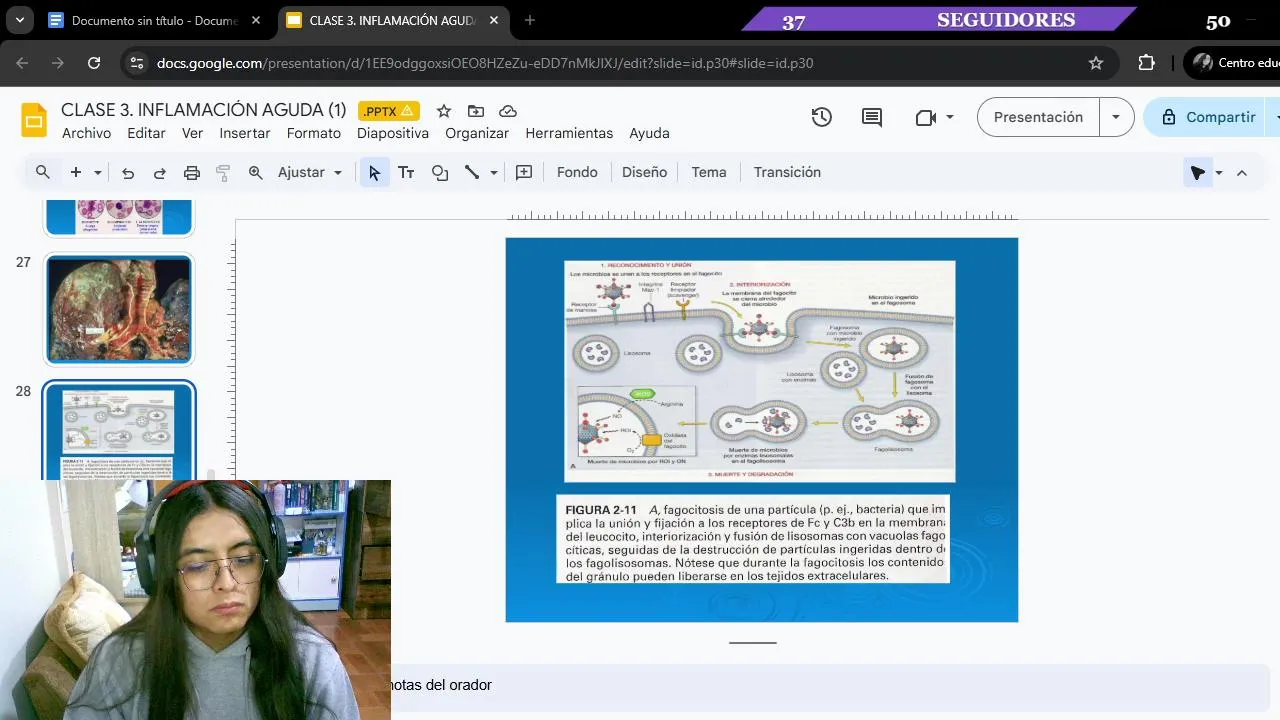Open the browser extensions menu
1280x720 pixels.
pos(1147,63)
